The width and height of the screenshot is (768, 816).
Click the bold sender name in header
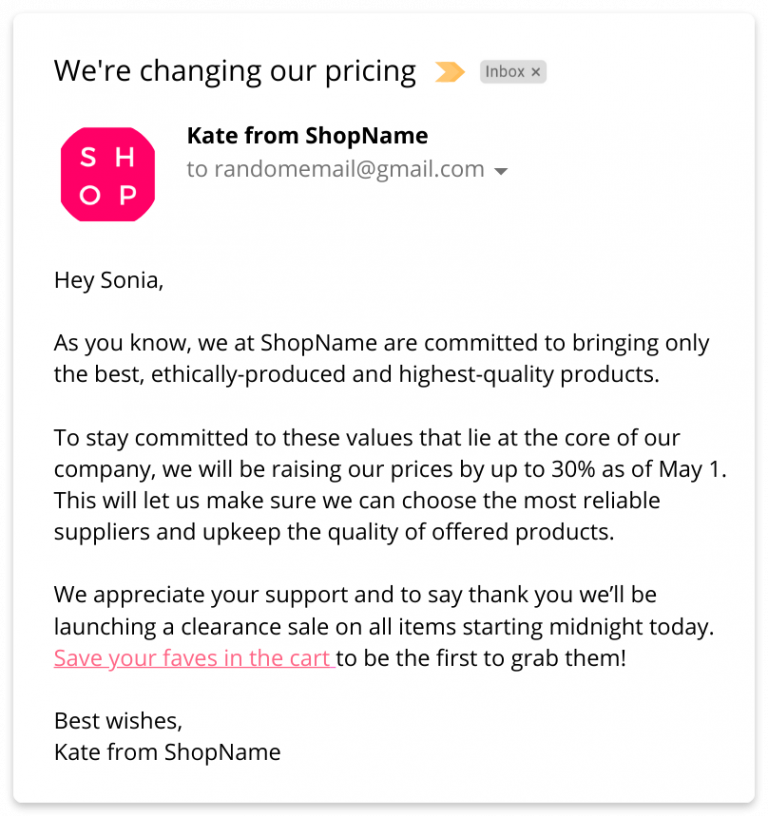pos(307,136)
